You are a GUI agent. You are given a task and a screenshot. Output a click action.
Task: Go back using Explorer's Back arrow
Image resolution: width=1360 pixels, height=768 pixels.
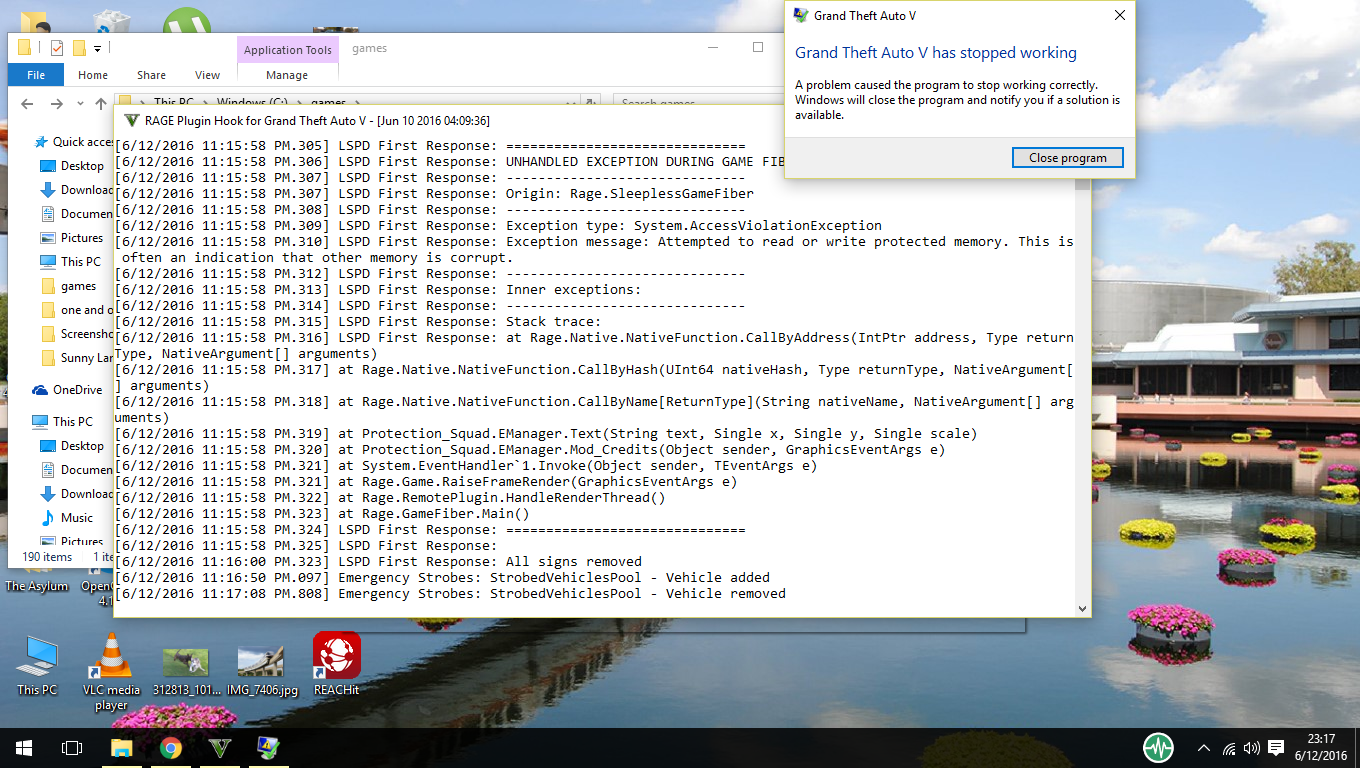click(27, 104)
